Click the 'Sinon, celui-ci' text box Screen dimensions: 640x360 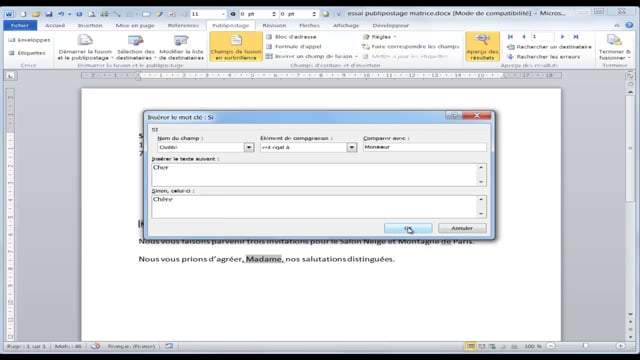click(x=314, y=207)
